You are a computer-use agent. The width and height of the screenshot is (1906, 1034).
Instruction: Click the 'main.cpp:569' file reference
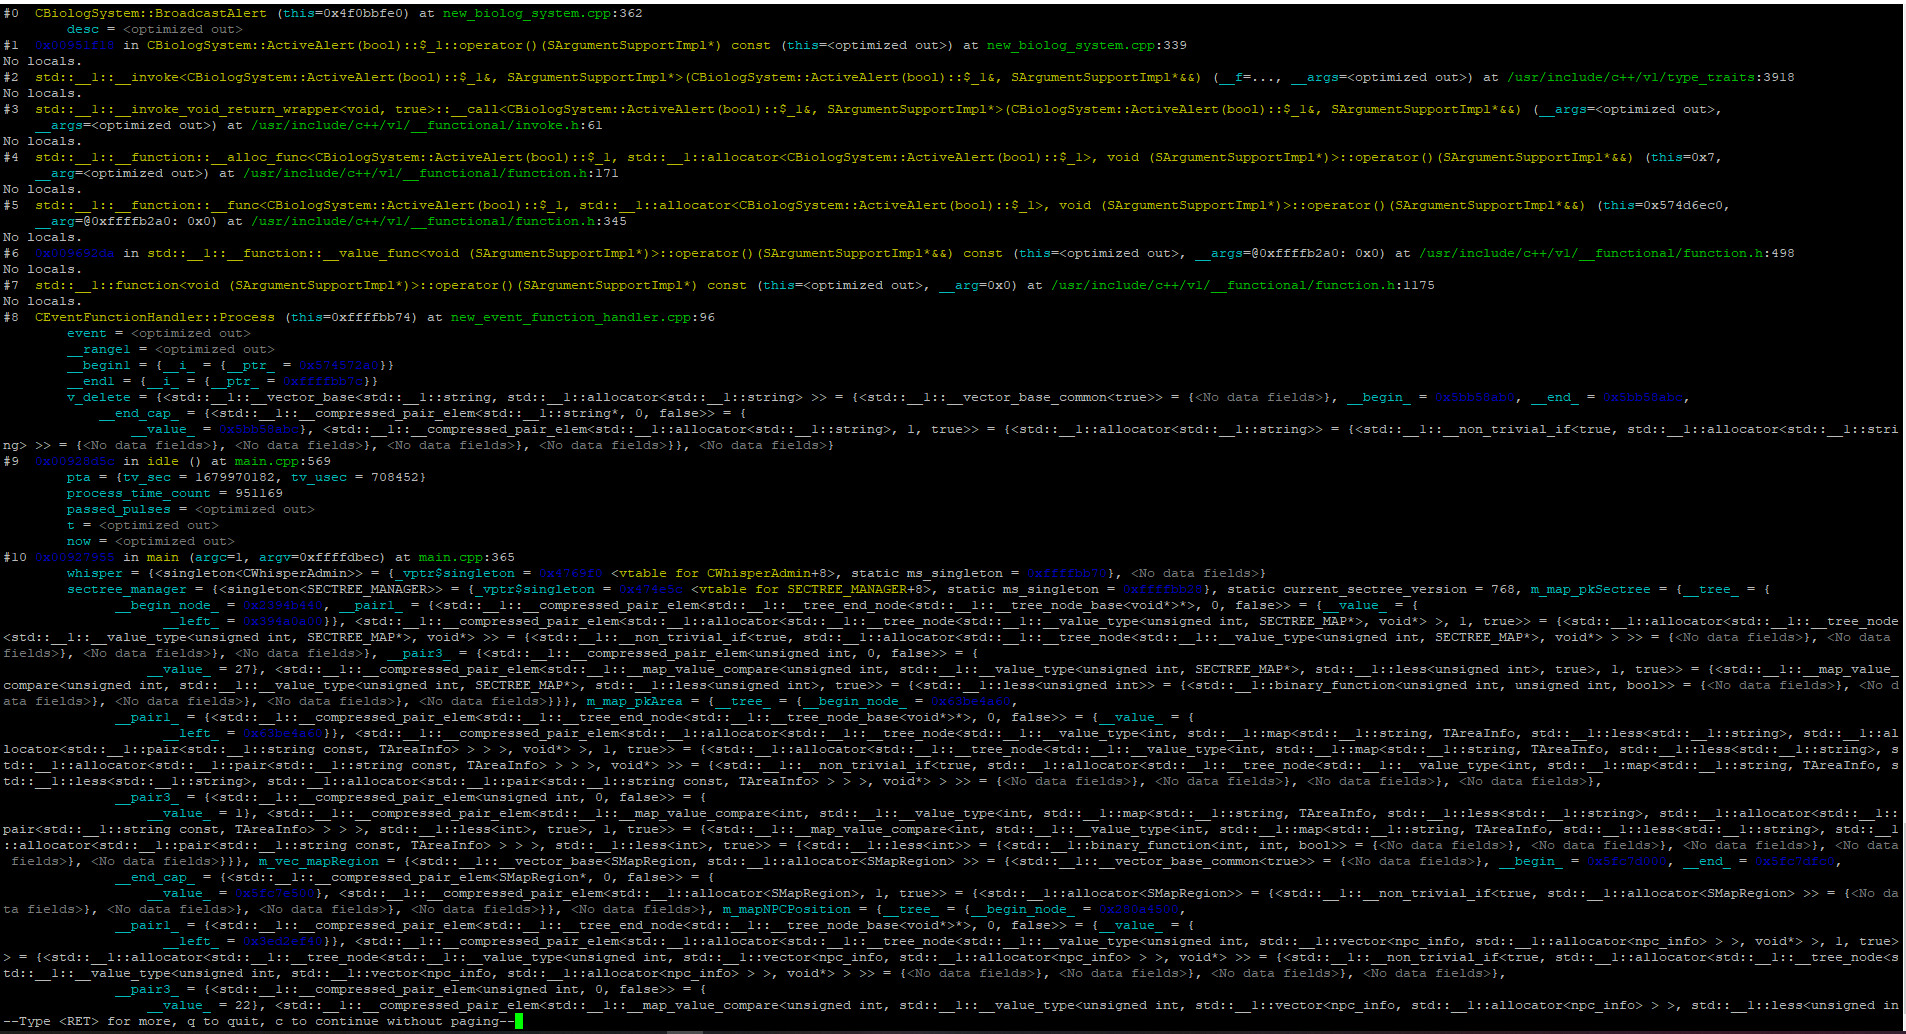tap(283, 461)
